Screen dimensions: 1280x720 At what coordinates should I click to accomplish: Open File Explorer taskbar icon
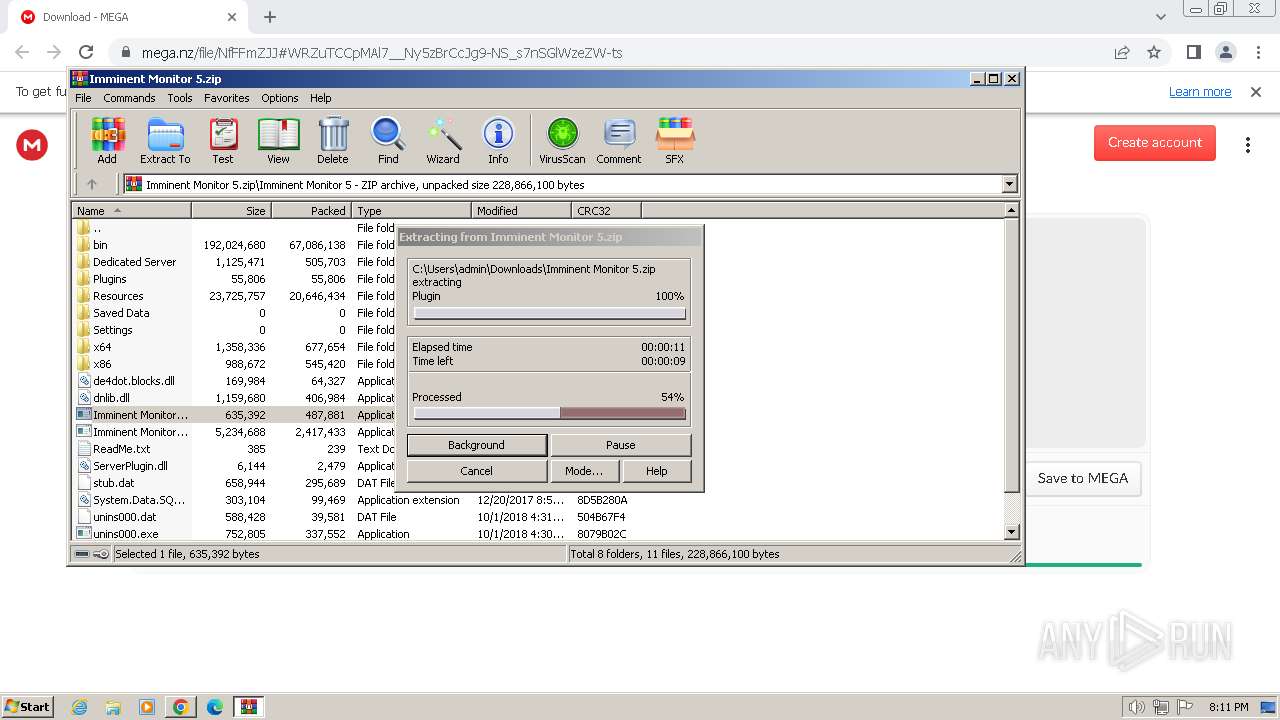click(x=113, y=707)
